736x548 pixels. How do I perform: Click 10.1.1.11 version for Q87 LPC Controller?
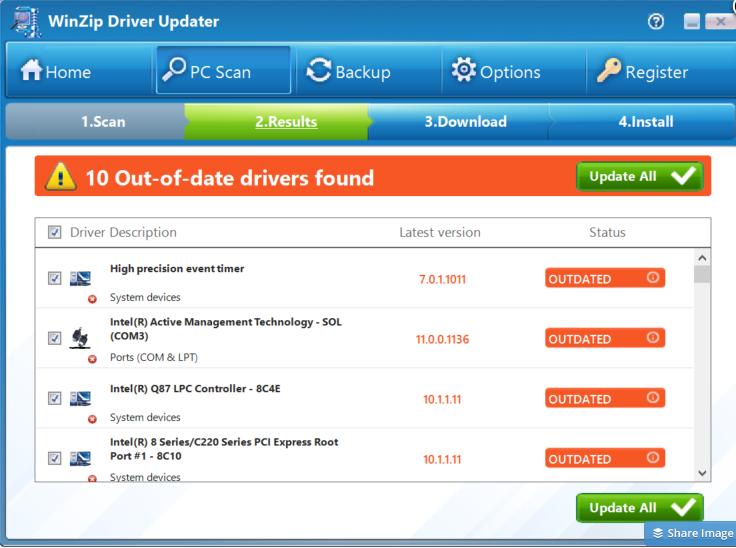442,400
